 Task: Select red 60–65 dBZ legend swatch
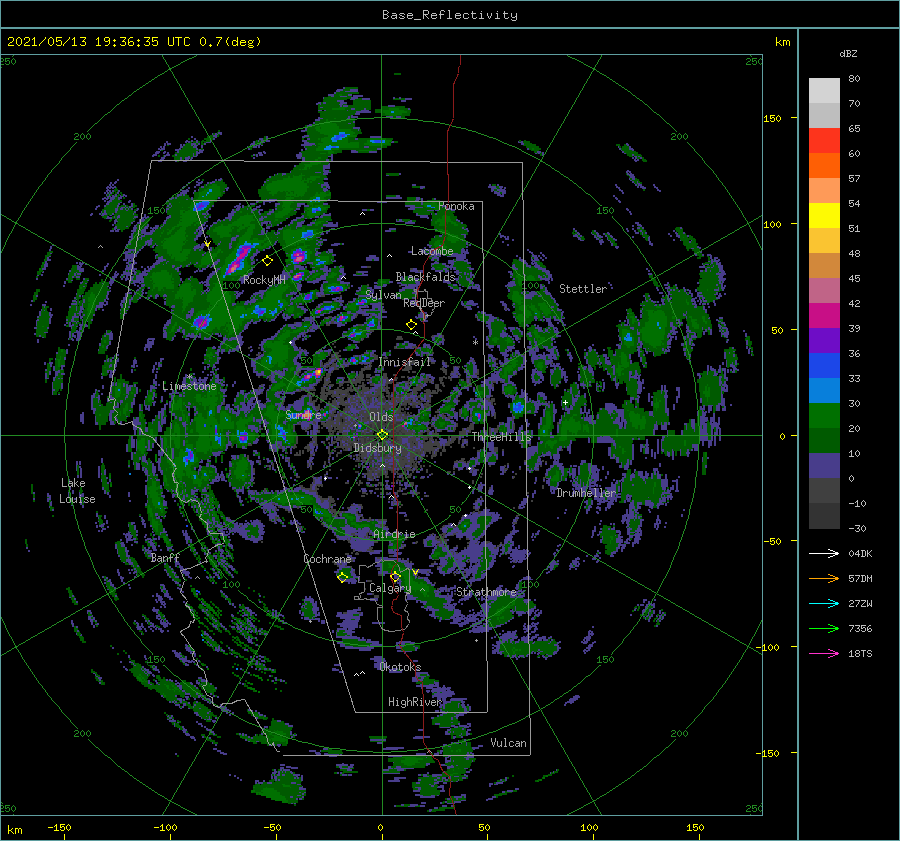(824, 140)
